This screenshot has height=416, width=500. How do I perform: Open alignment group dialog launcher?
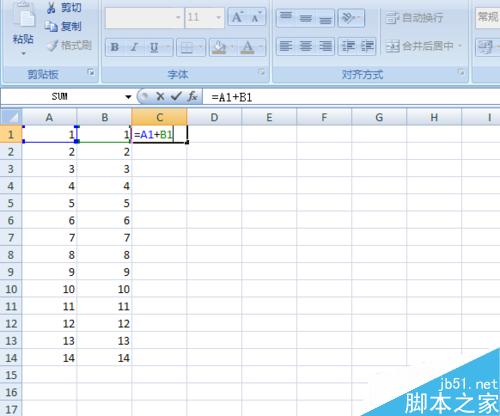pyautogui.click(x=461, y=72)
